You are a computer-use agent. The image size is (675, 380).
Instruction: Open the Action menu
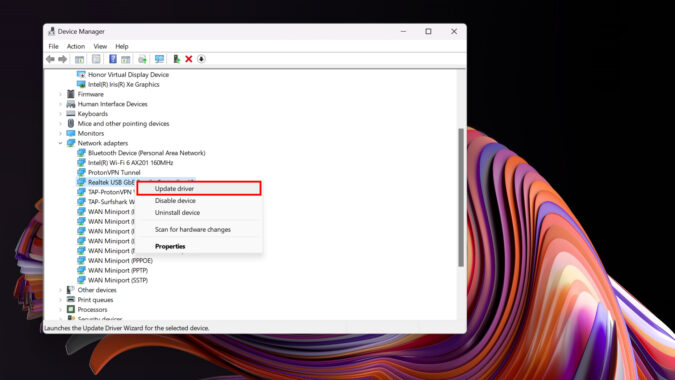[76, 46]
